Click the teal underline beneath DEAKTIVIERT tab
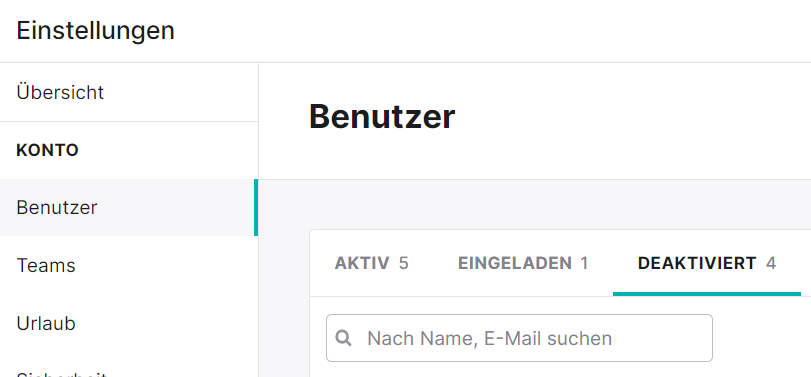 [707, 294]
